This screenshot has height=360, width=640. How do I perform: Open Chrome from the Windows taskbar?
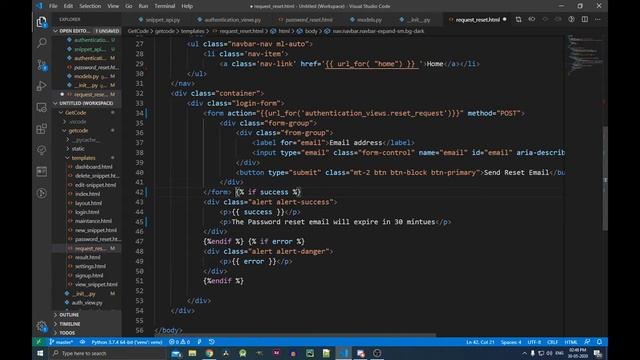tap(209, 353)
